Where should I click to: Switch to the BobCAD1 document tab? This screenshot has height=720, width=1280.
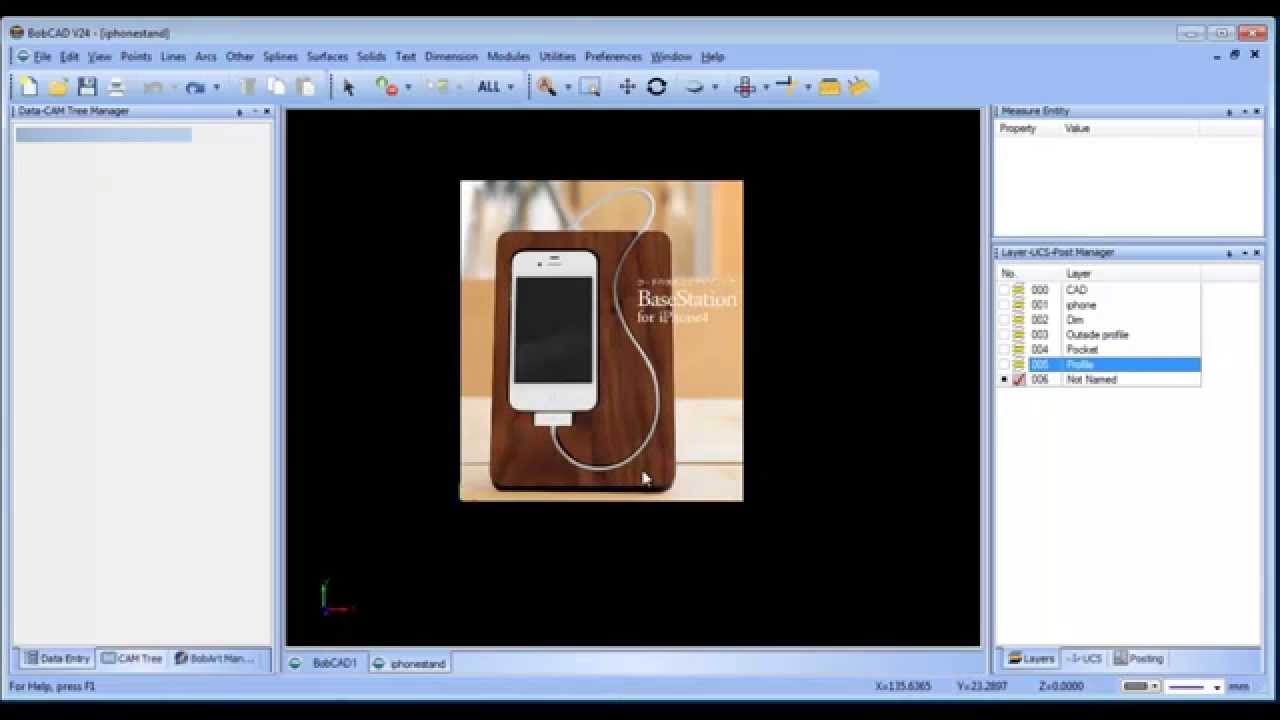coord(325,664)
